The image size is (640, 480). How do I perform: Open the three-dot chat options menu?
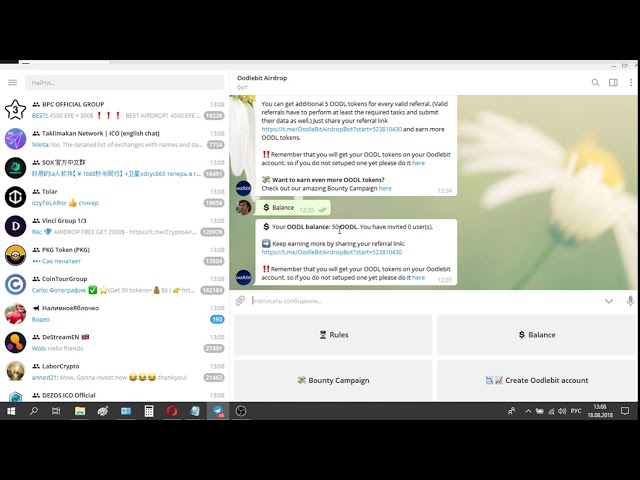click(x=631, y=82)
